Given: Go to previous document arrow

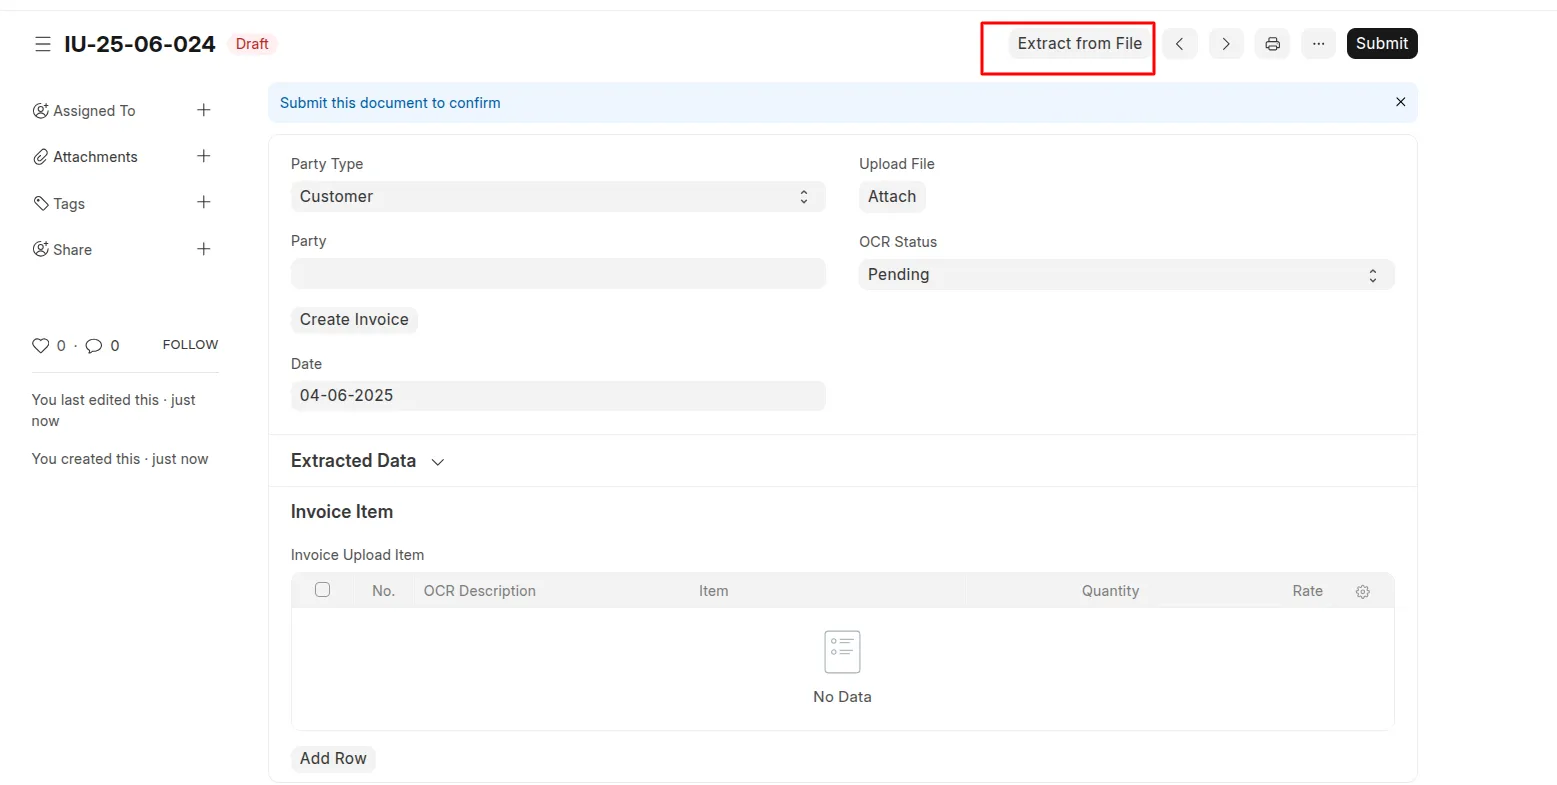Looking at the screenshot, I should pyautogui.click(x=1180, y=44).
